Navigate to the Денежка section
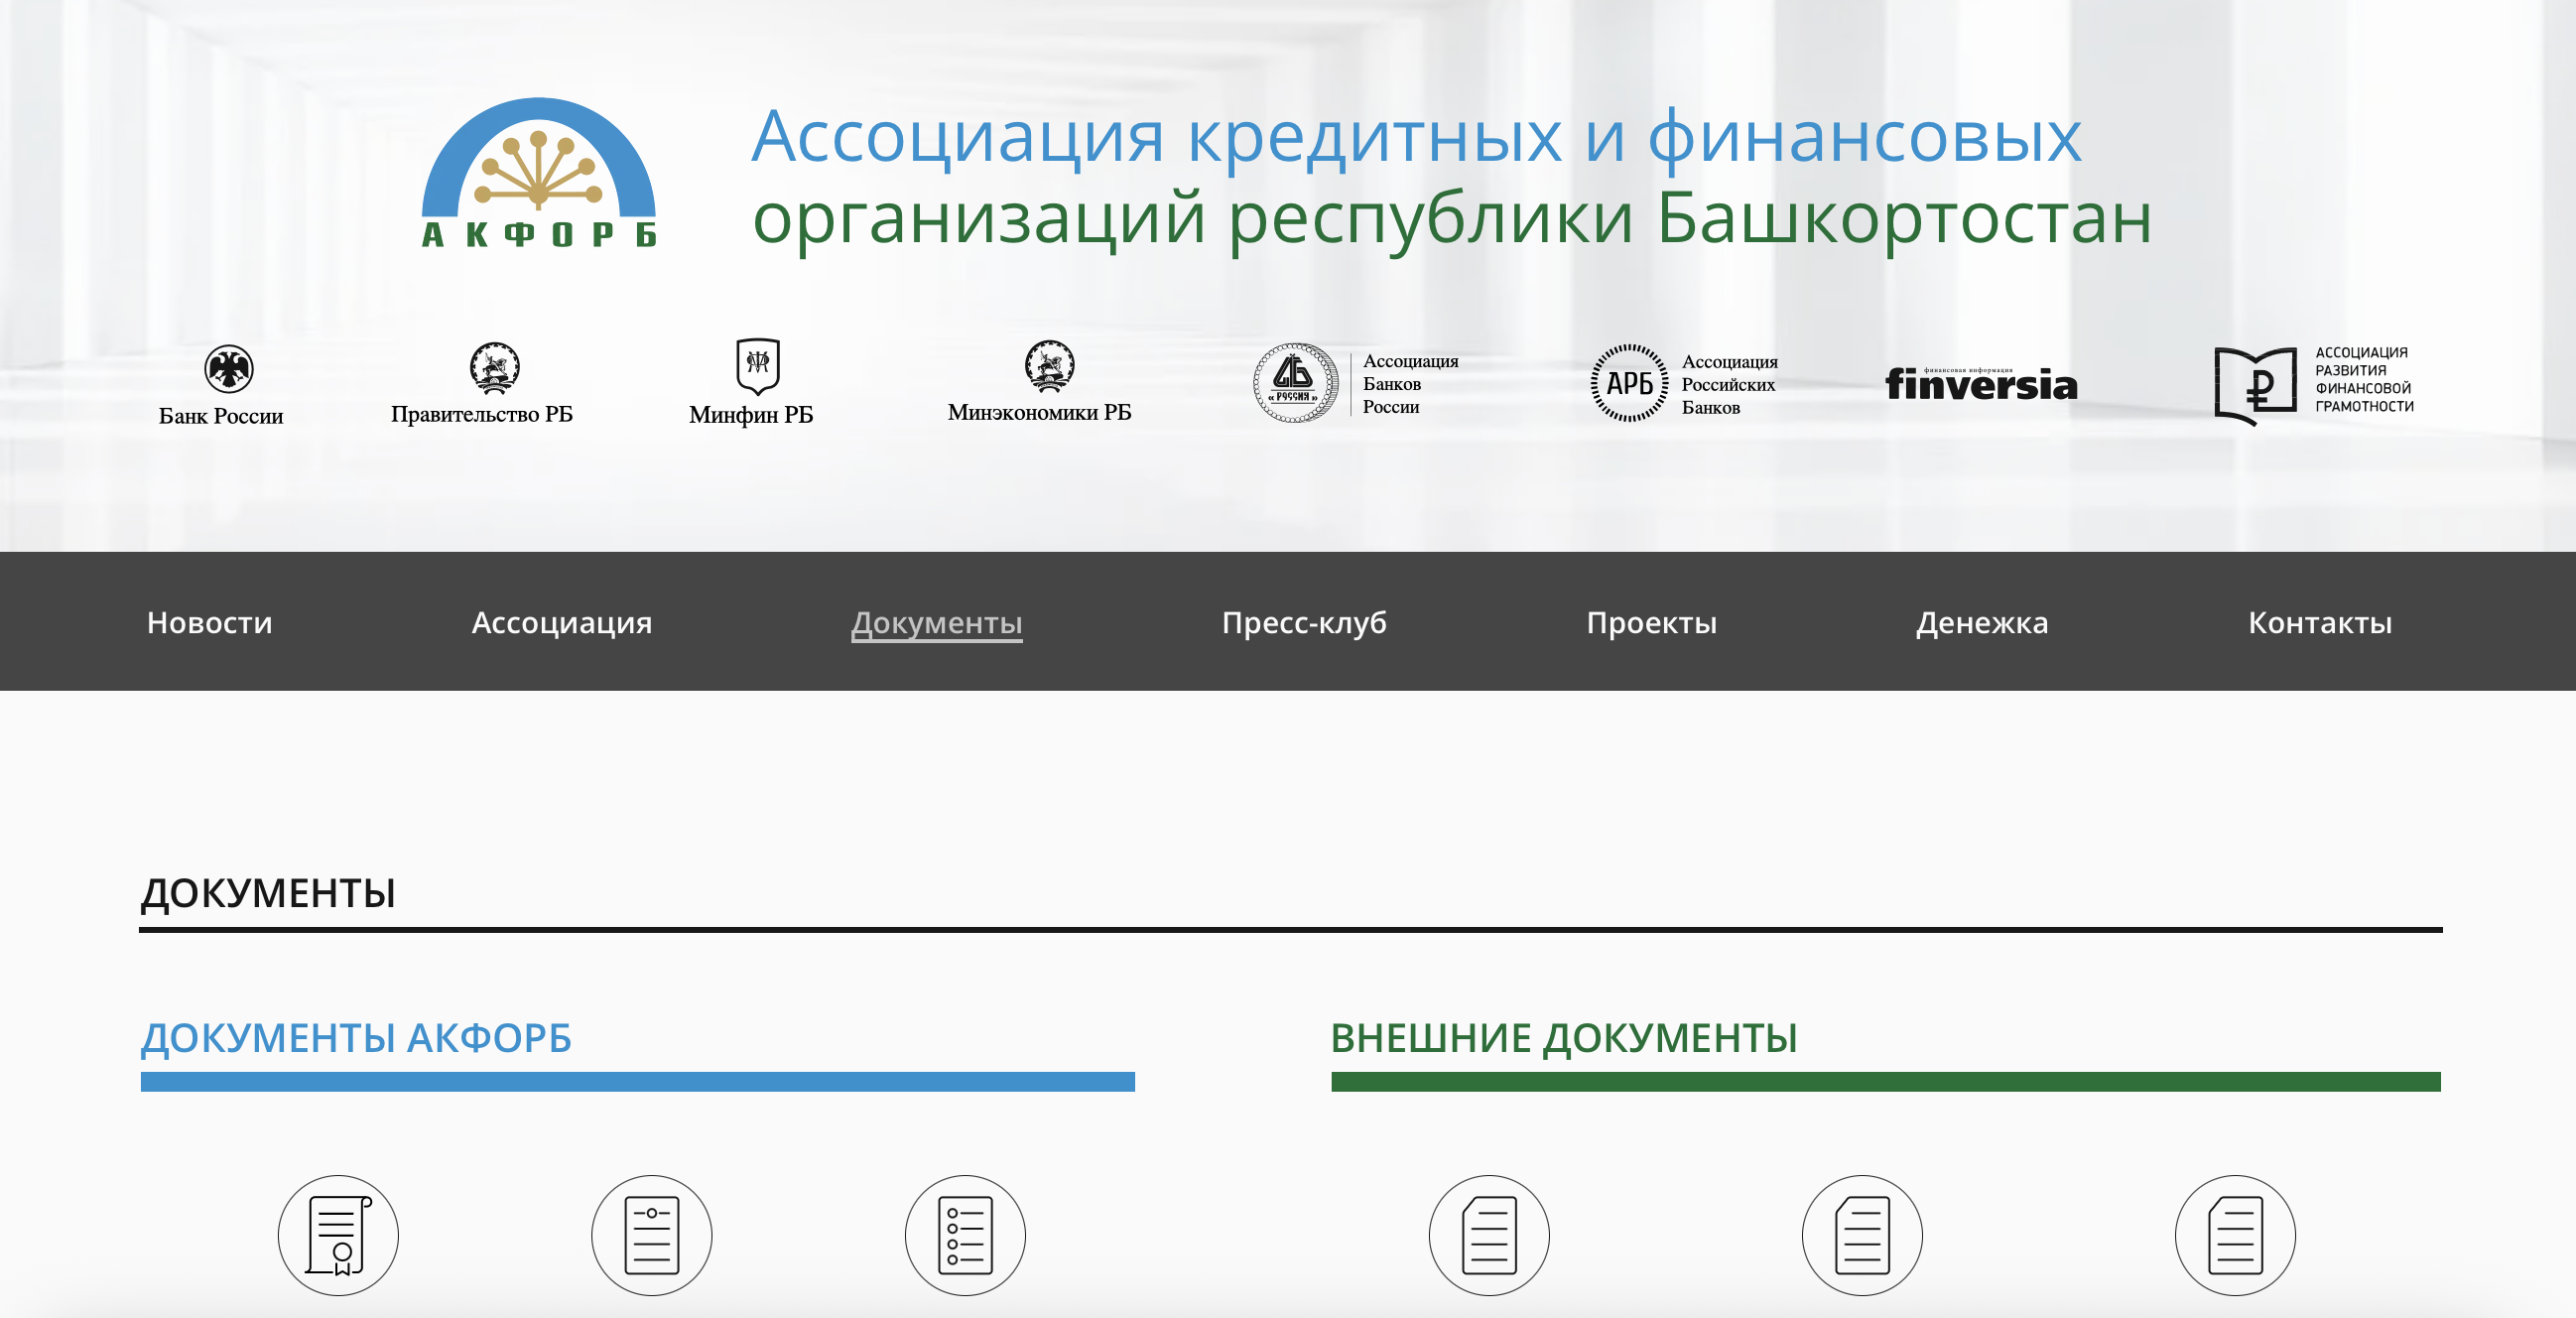The image size is (2576, 1318). point(1981,622)
